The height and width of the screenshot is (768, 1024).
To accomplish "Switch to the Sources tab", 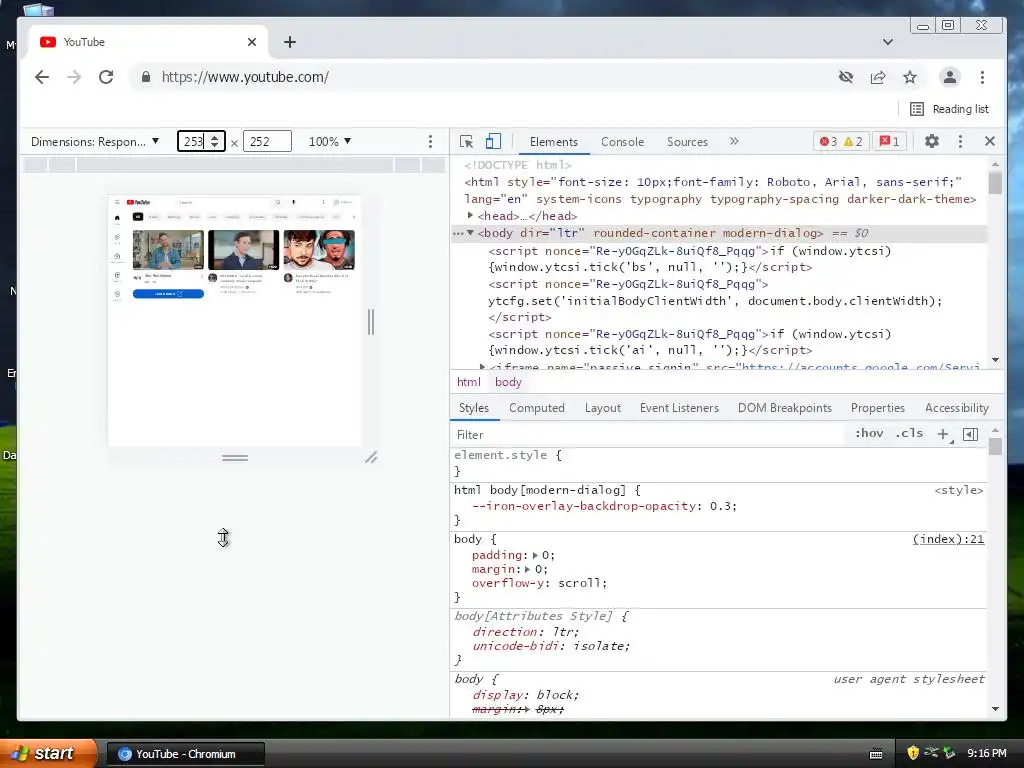I will point(687,142).
